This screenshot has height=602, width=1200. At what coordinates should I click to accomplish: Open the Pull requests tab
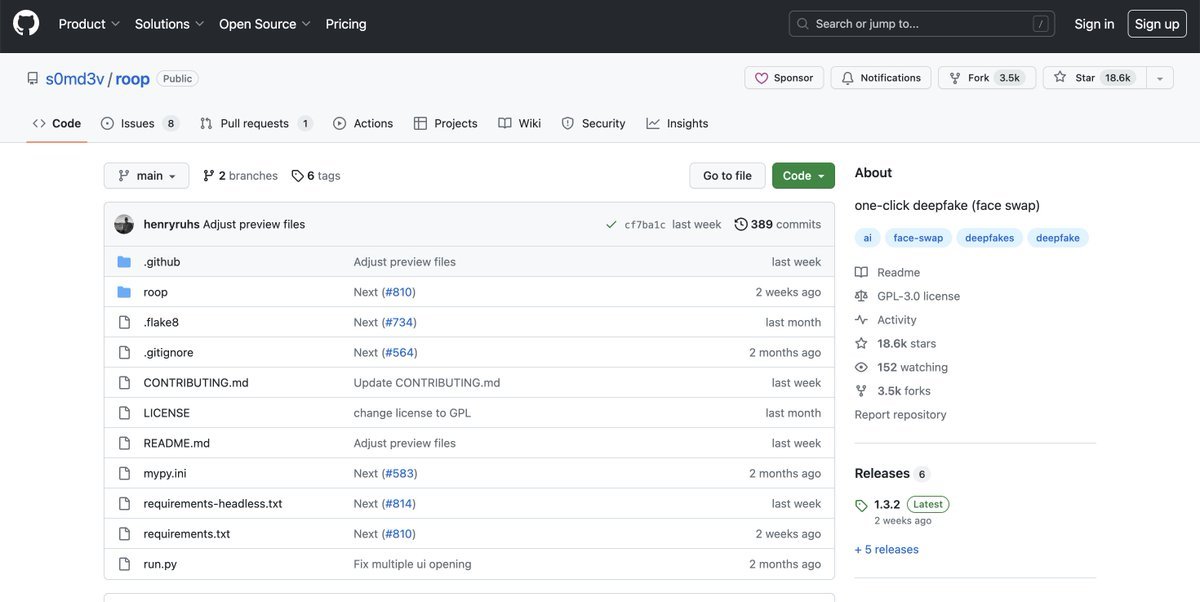tap(255, 124)
